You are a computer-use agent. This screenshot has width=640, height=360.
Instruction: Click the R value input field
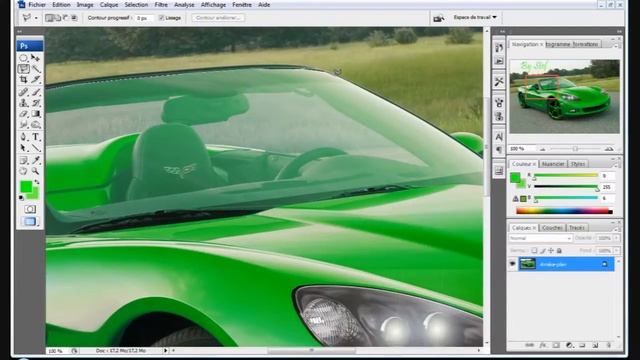607,176
